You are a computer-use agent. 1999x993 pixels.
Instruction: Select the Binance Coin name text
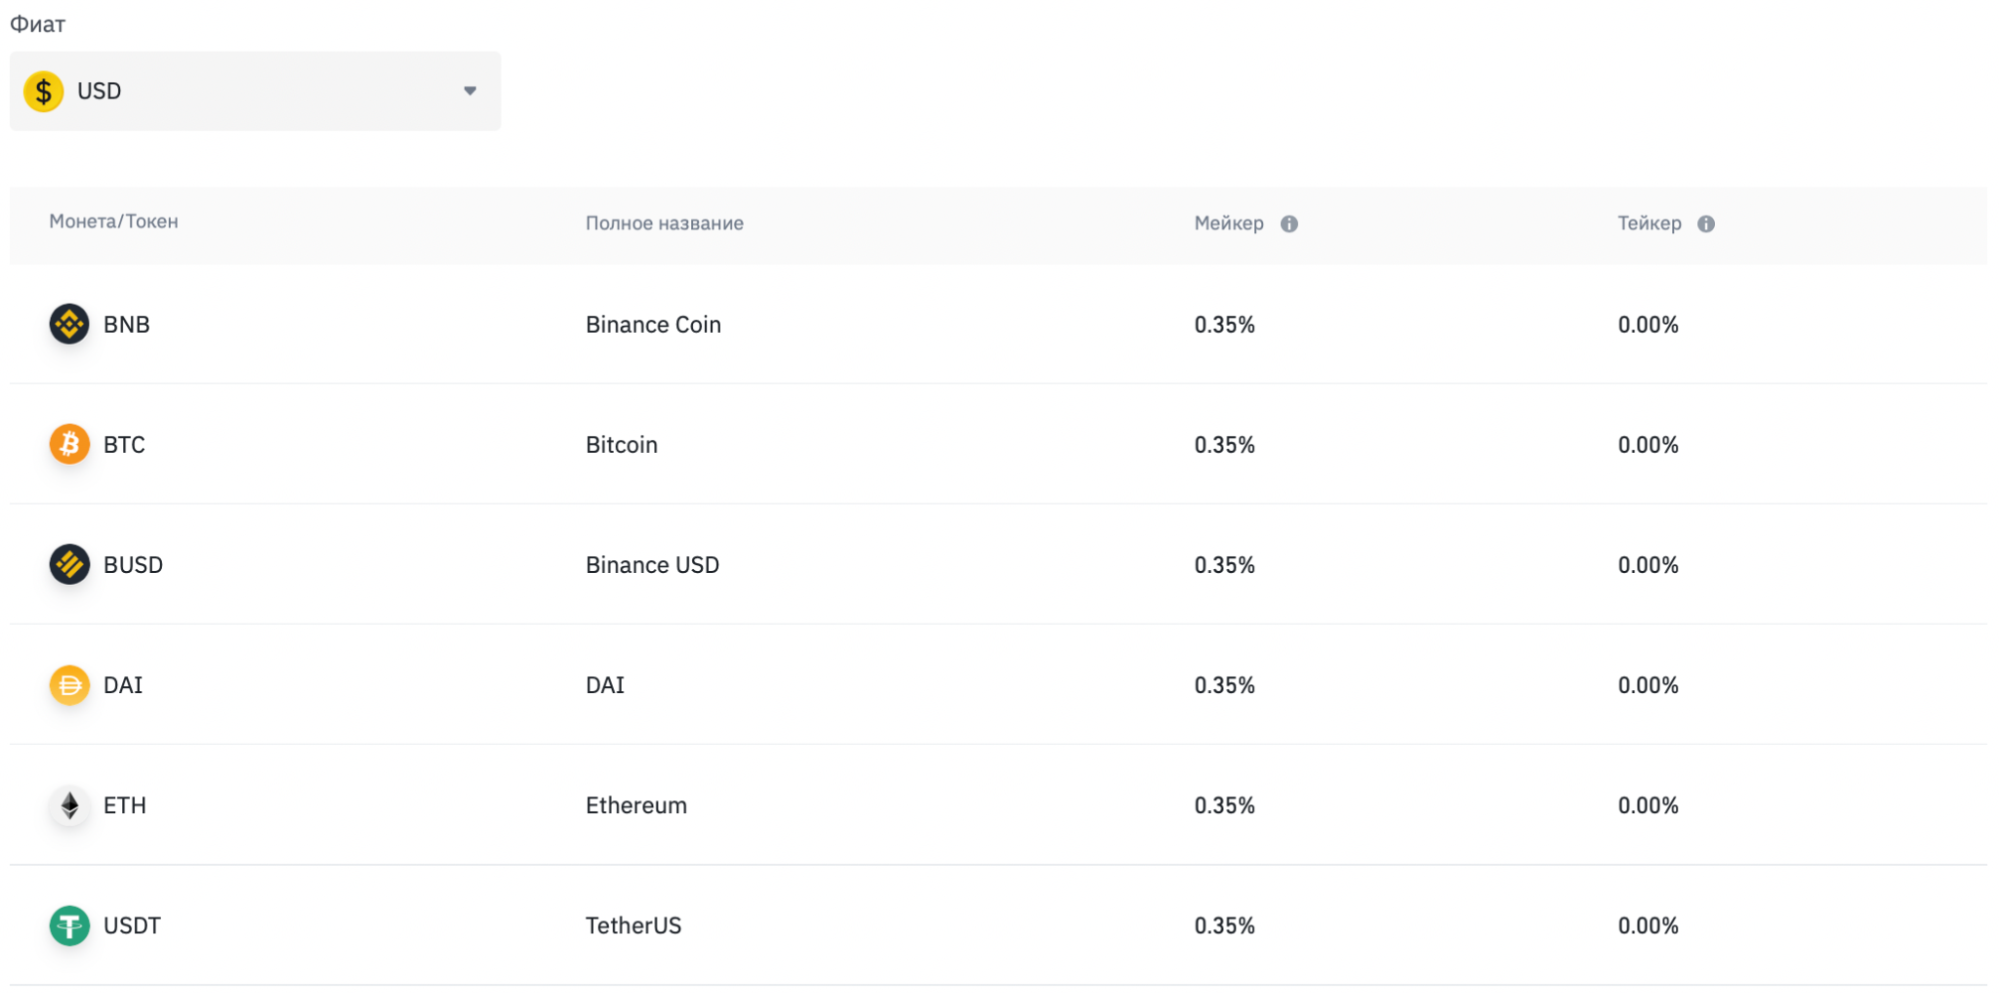(653, 325)
